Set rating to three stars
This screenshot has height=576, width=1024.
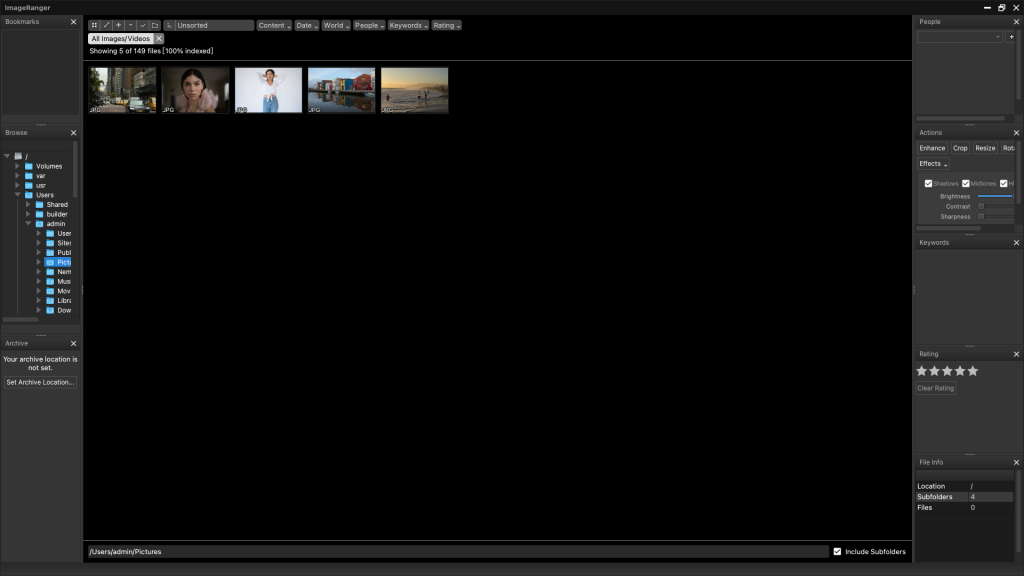947,371
